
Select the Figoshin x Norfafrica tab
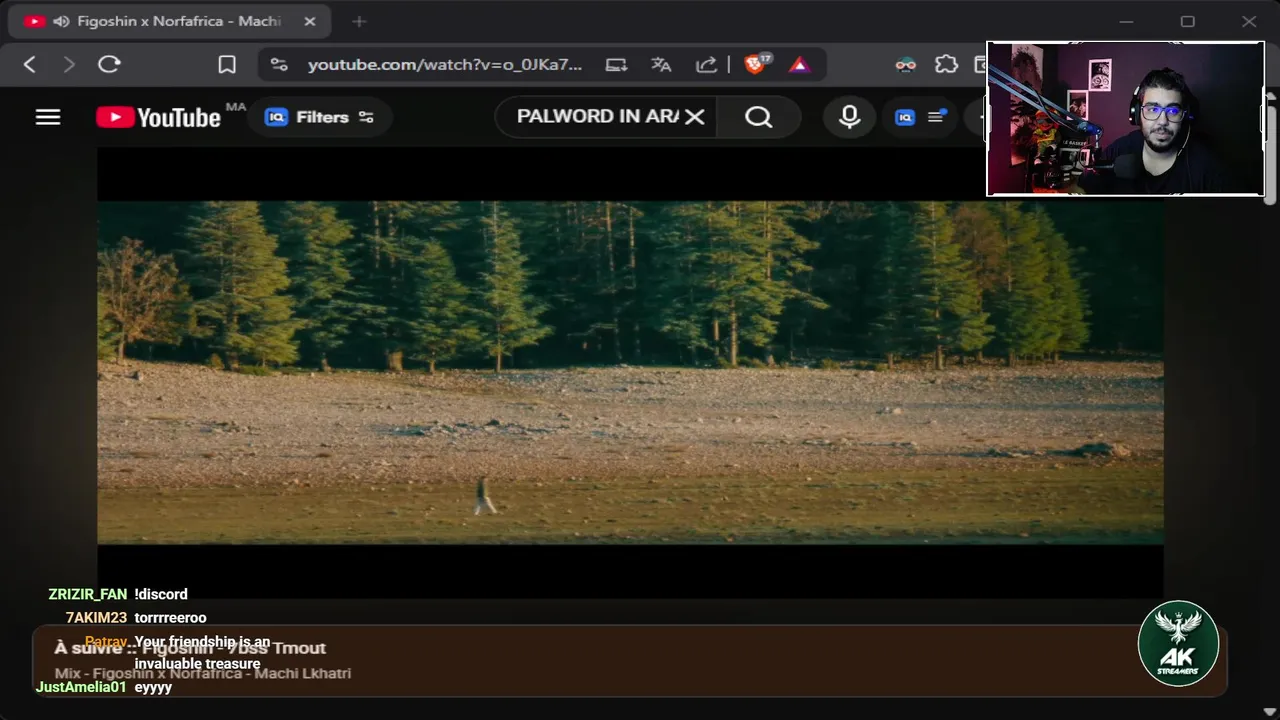(x=170, y=21)
